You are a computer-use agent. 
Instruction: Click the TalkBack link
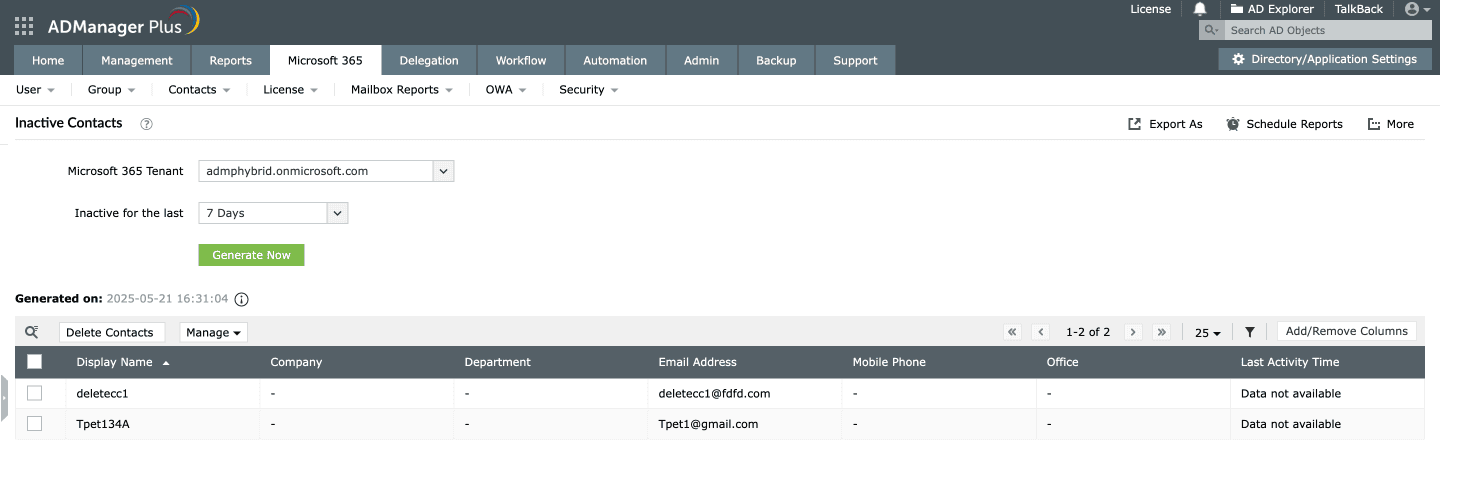coord(1359,9)
